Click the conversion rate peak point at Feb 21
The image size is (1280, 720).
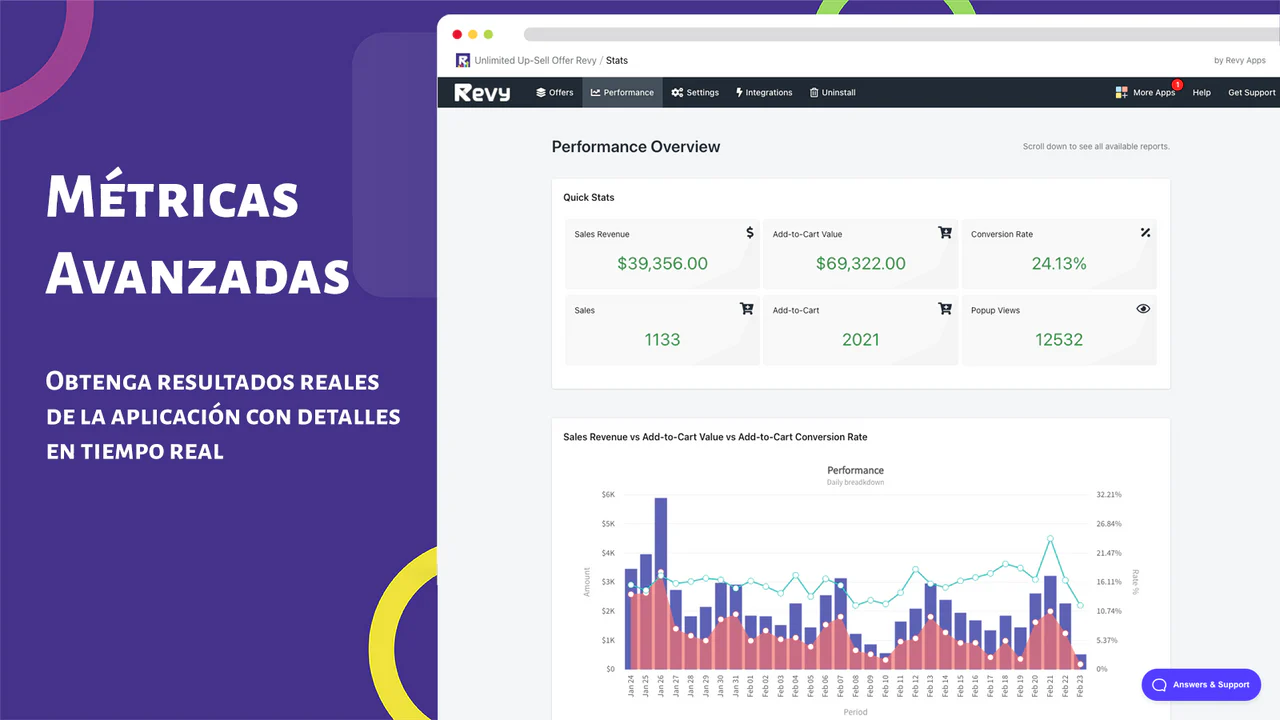coord(1050,538)
